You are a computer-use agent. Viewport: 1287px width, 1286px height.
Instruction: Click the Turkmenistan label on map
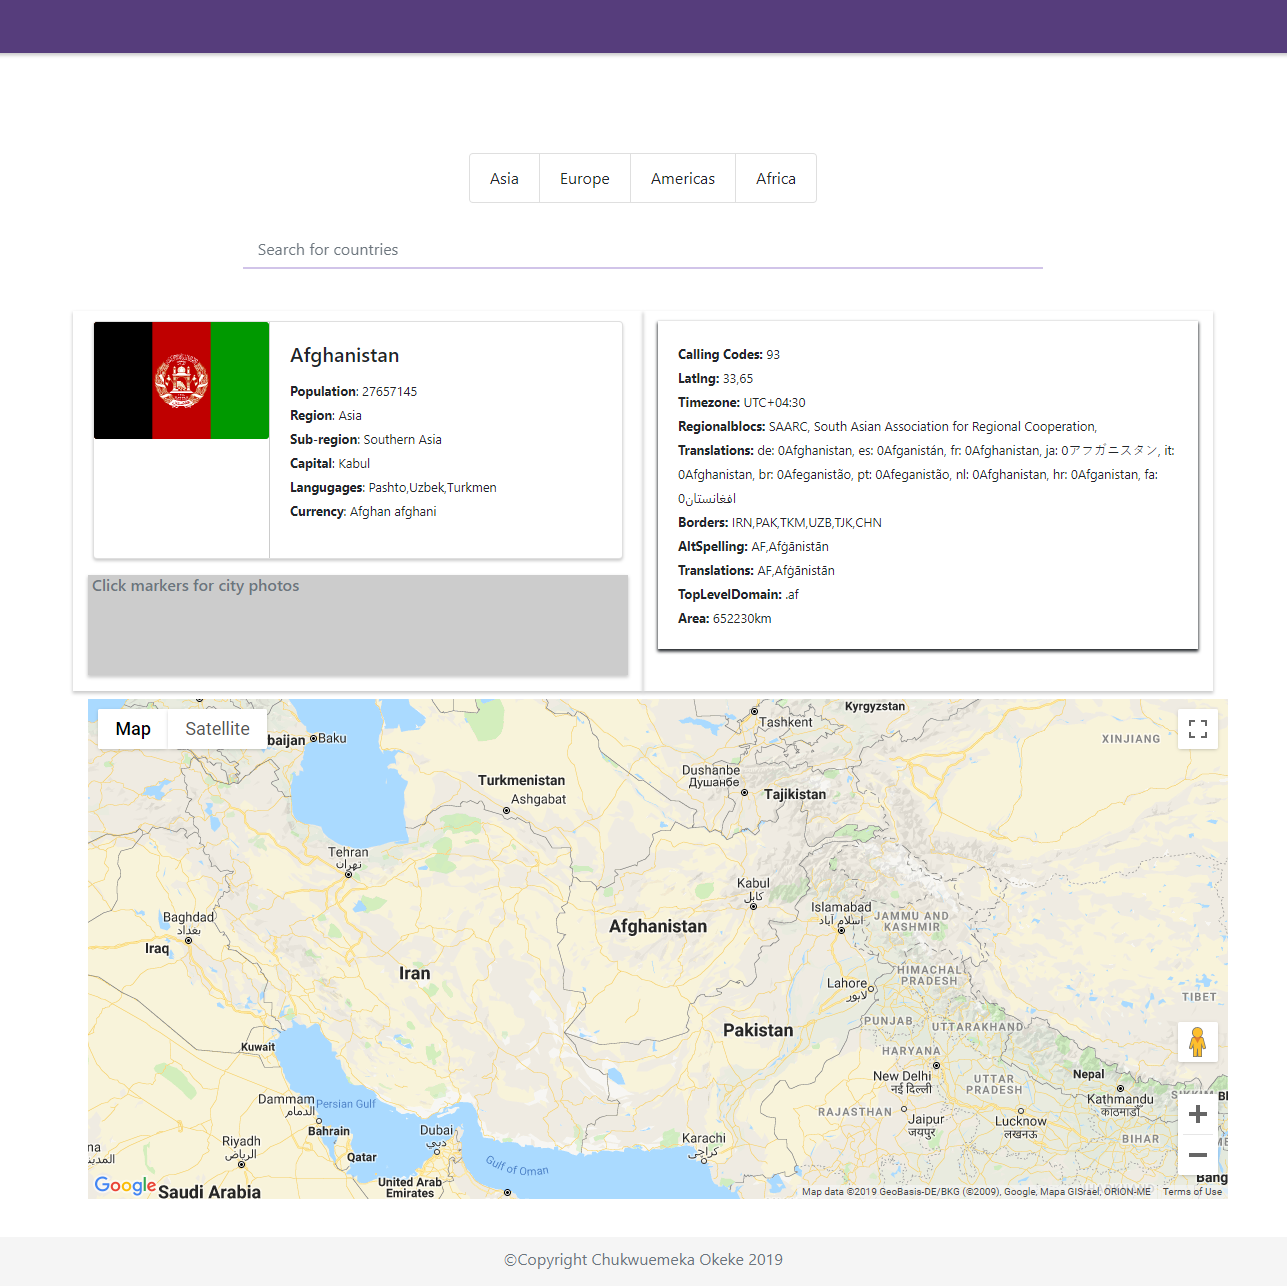(x=521, y=780)
